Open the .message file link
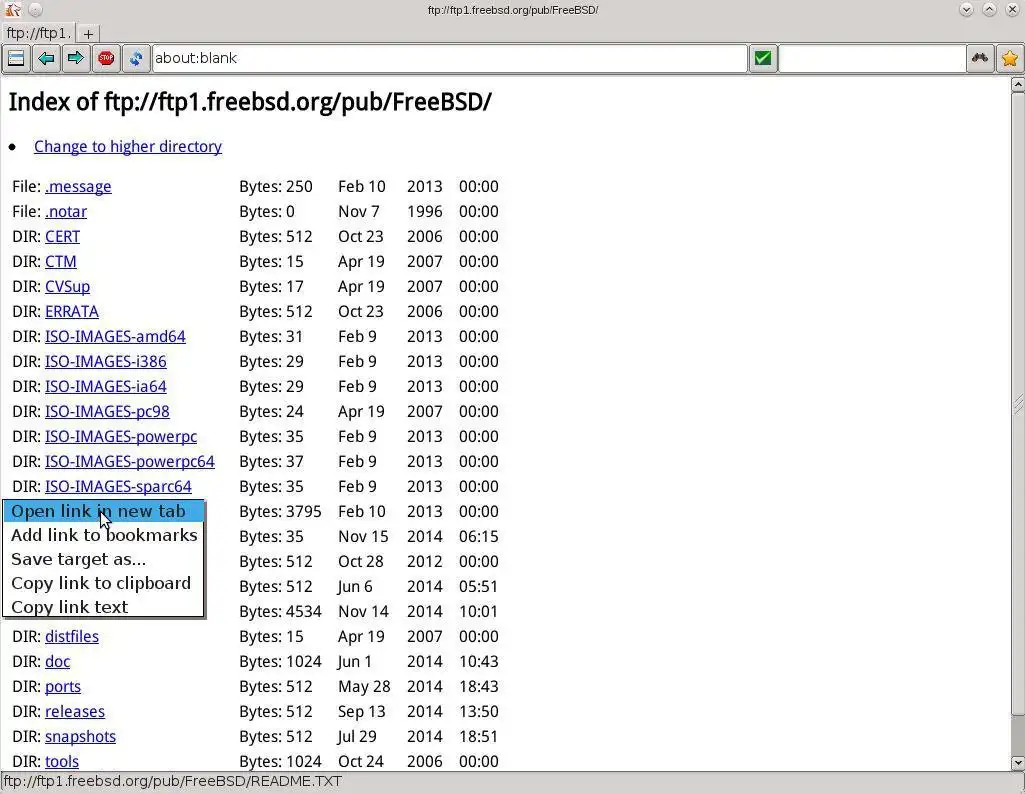1025x794 pixels. point(78,187)
